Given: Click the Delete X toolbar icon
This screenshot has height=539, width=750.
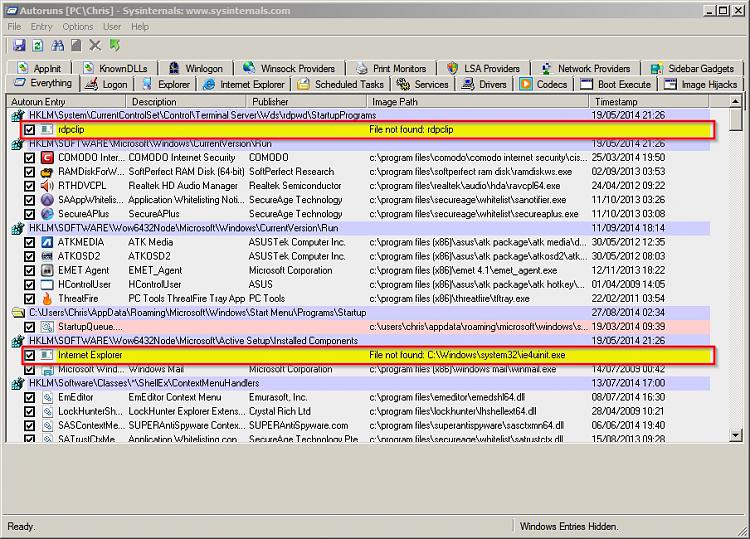Looking at the screenshot, I should [95, 45].
